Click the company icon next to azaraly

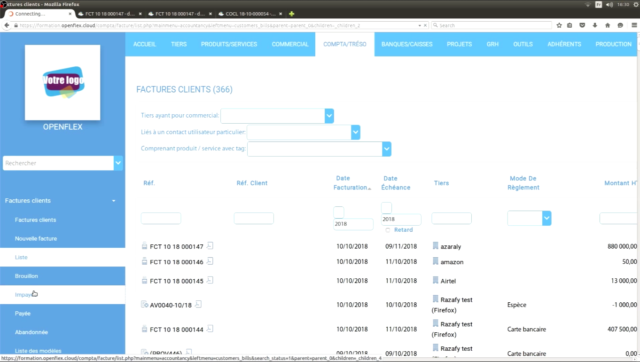(x=435, y=246)
